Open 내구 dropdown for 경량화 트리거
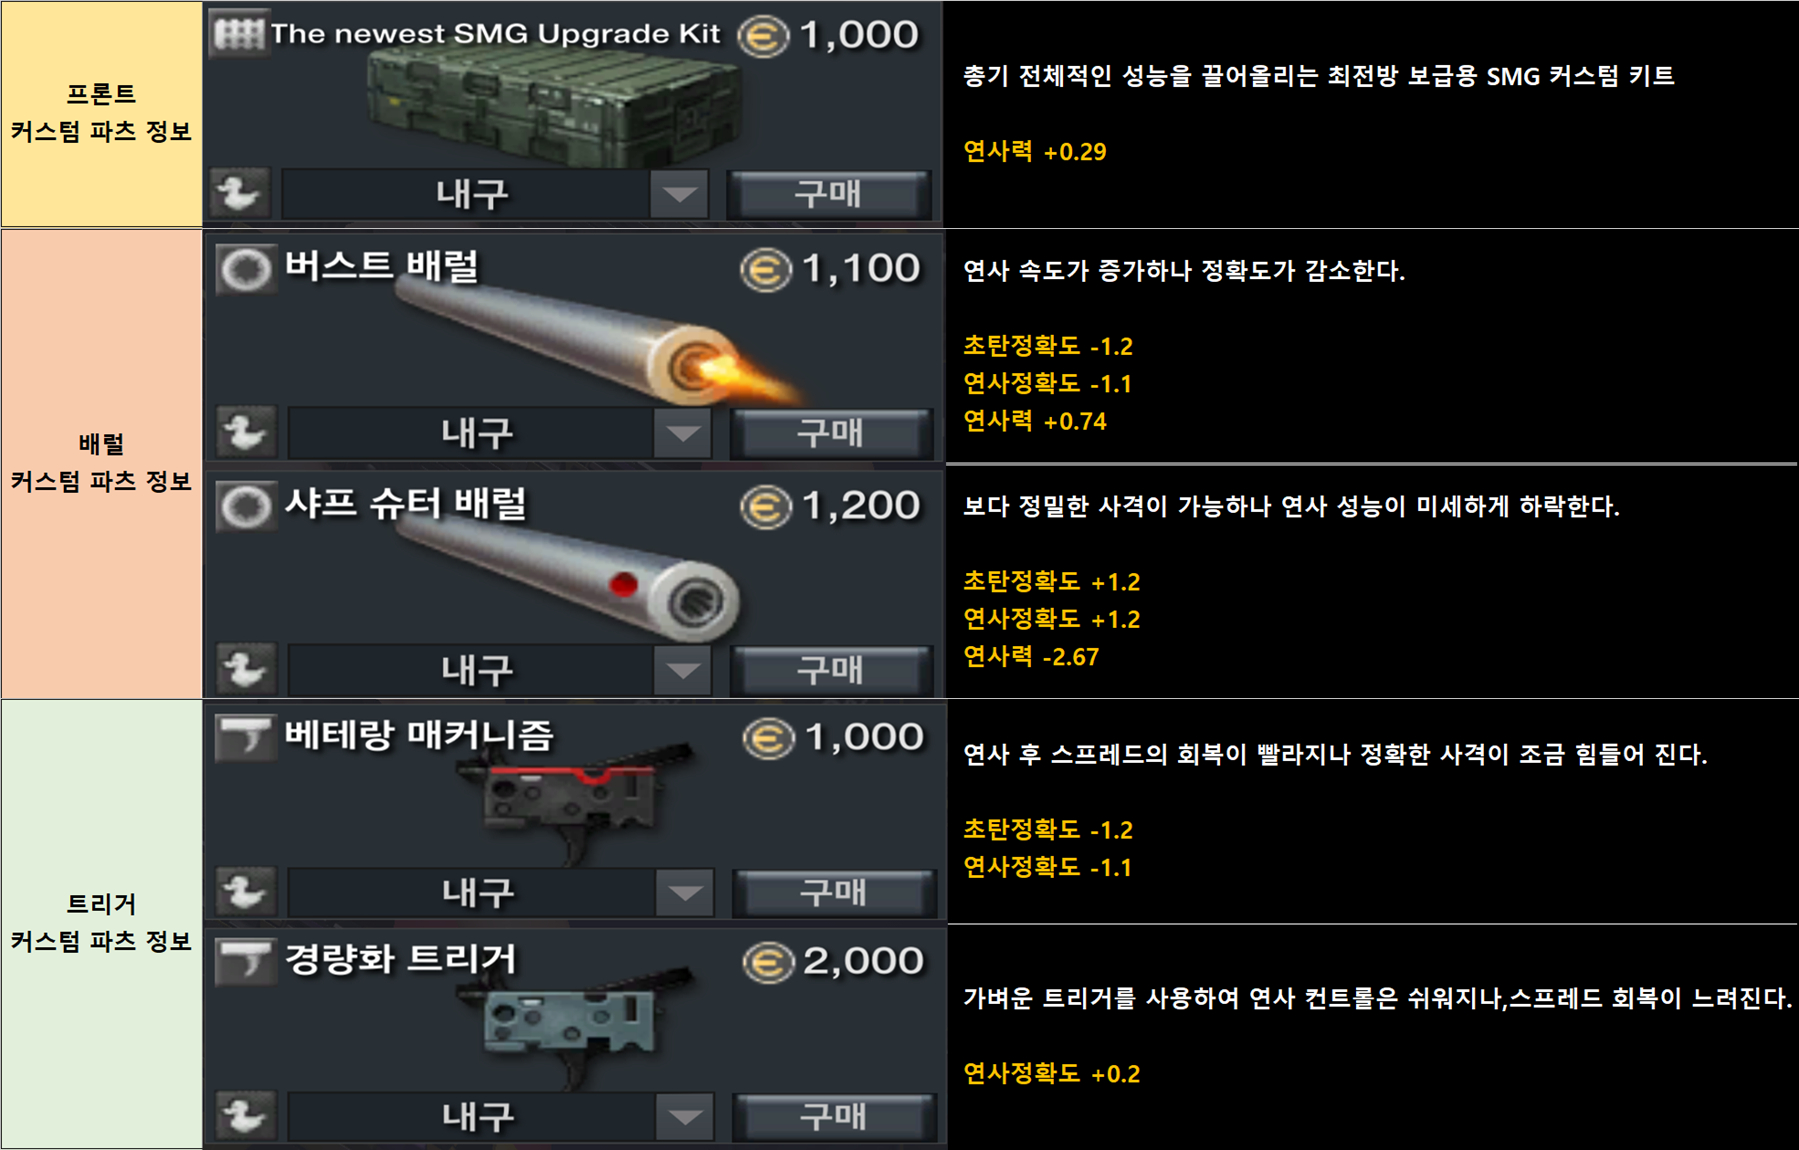1799x1150 pixels. 685,1117
